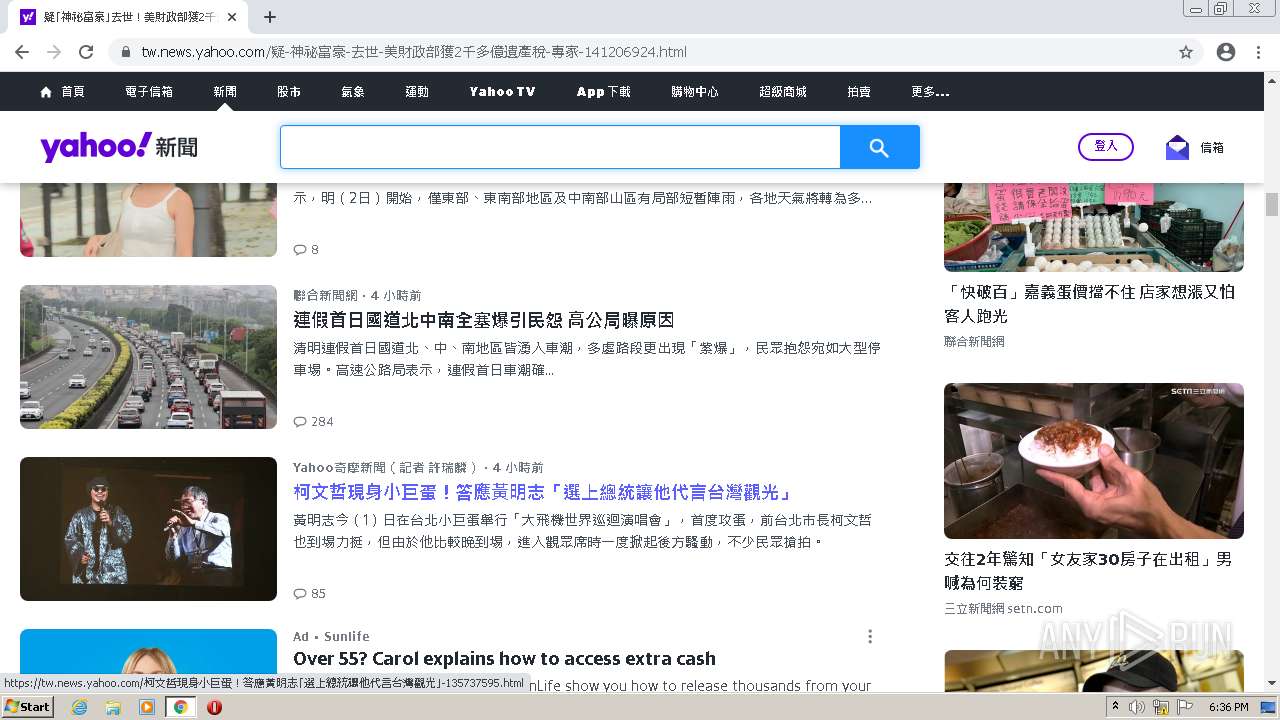Bookmark this page with star icon

(1186, 52)
